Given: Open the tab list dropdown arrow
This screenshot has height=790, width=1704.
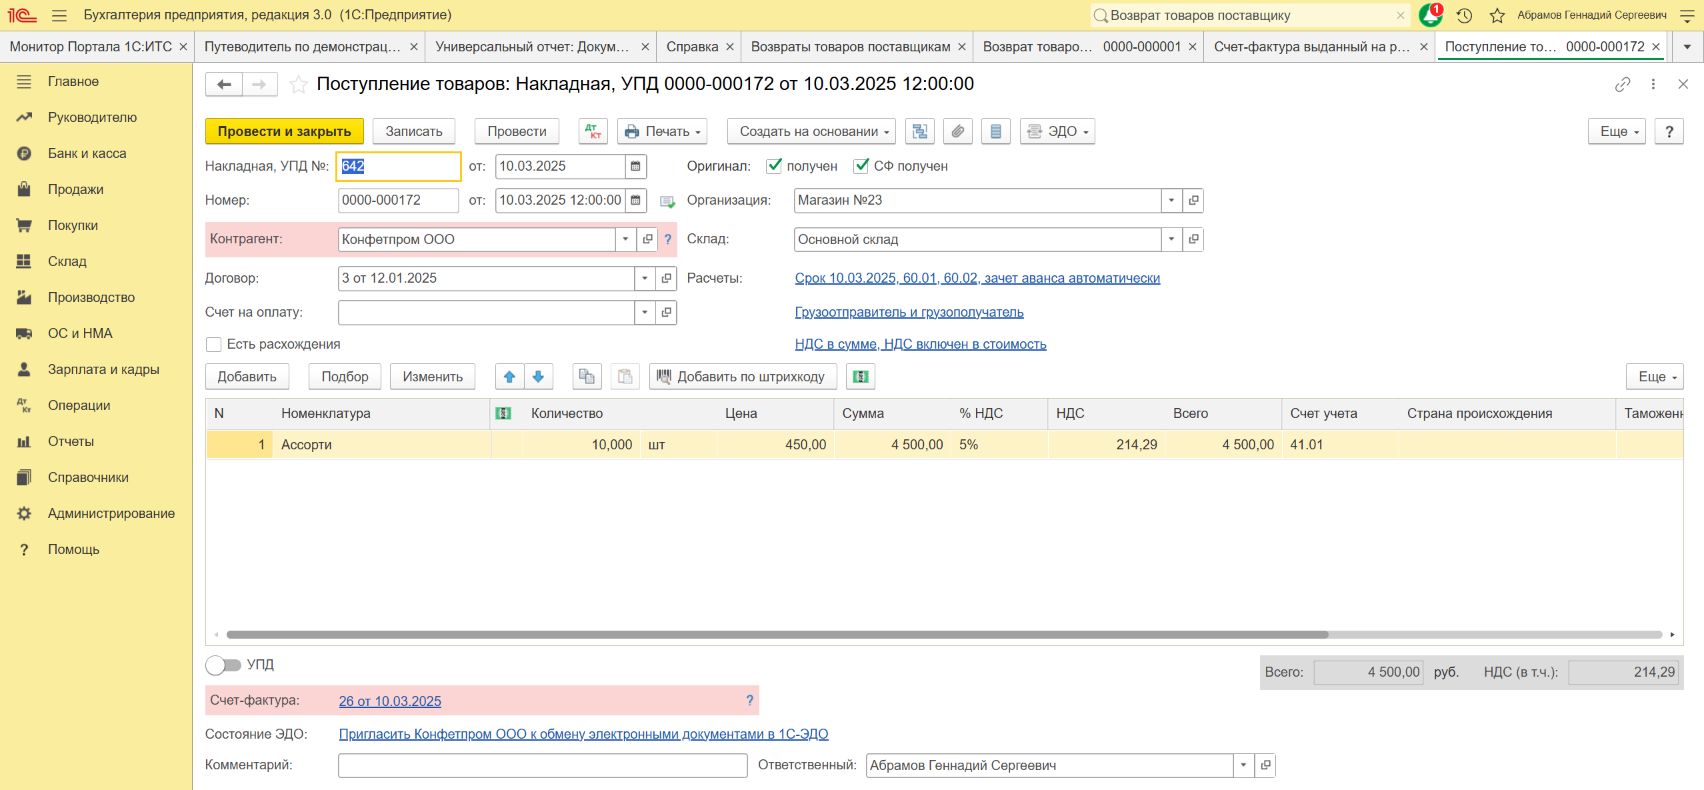Looking at the screenshot, I should (x=1687, y=47).
